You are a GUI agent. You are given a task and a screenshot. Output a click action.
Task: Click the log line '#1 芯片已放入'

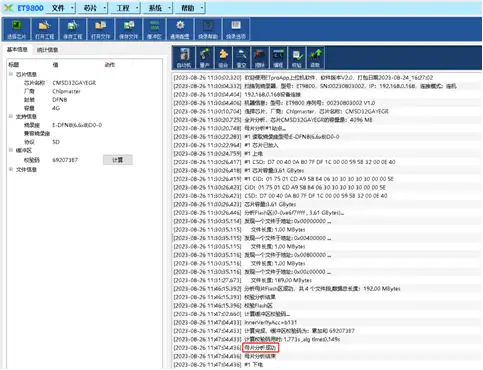(x=226, y=145)
